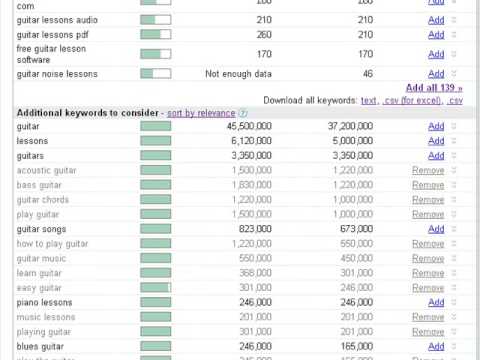Add the guitar noise lessons keyword
Screen dimensions: 480x360
pos(436,74)
